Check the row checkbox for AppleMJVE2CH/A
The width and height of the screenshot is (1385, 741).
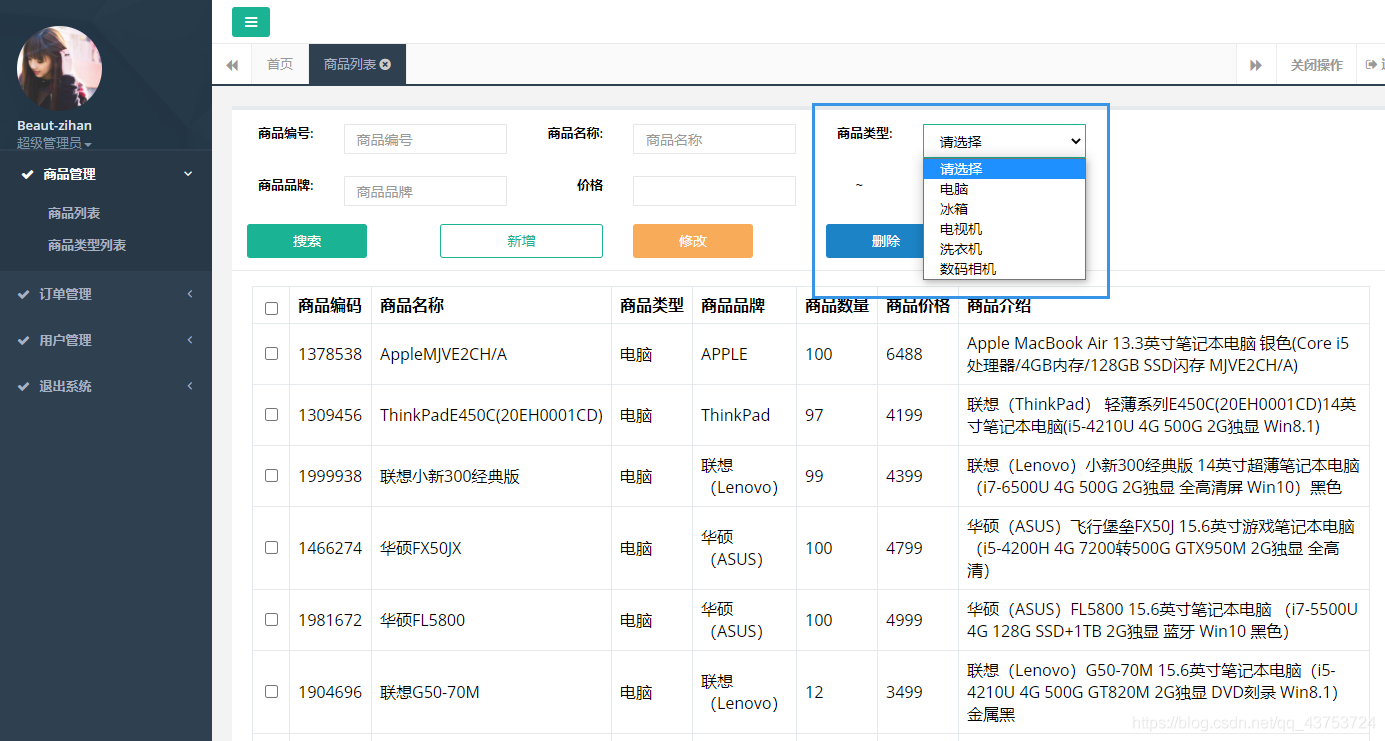click(271, 354)
